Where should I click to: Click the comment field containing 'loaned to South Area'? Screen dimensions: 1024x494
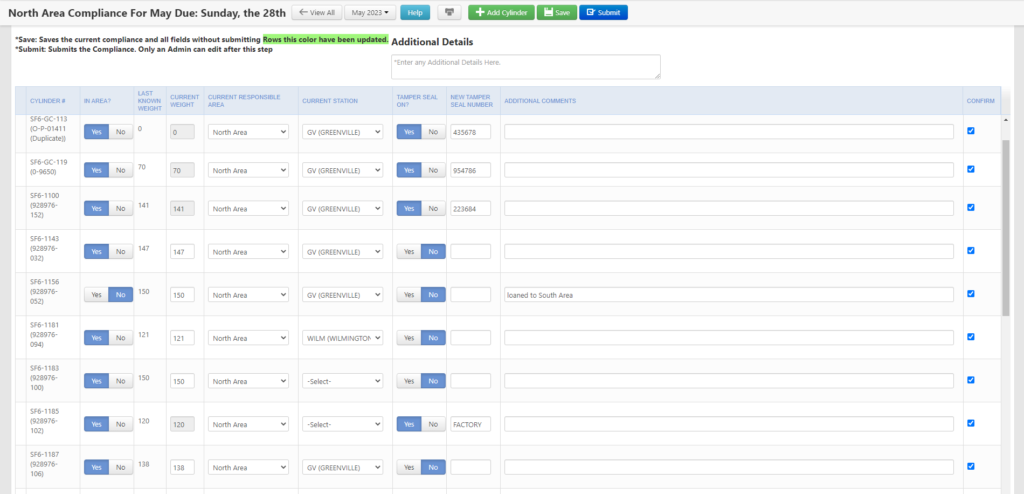click(728, 295)
